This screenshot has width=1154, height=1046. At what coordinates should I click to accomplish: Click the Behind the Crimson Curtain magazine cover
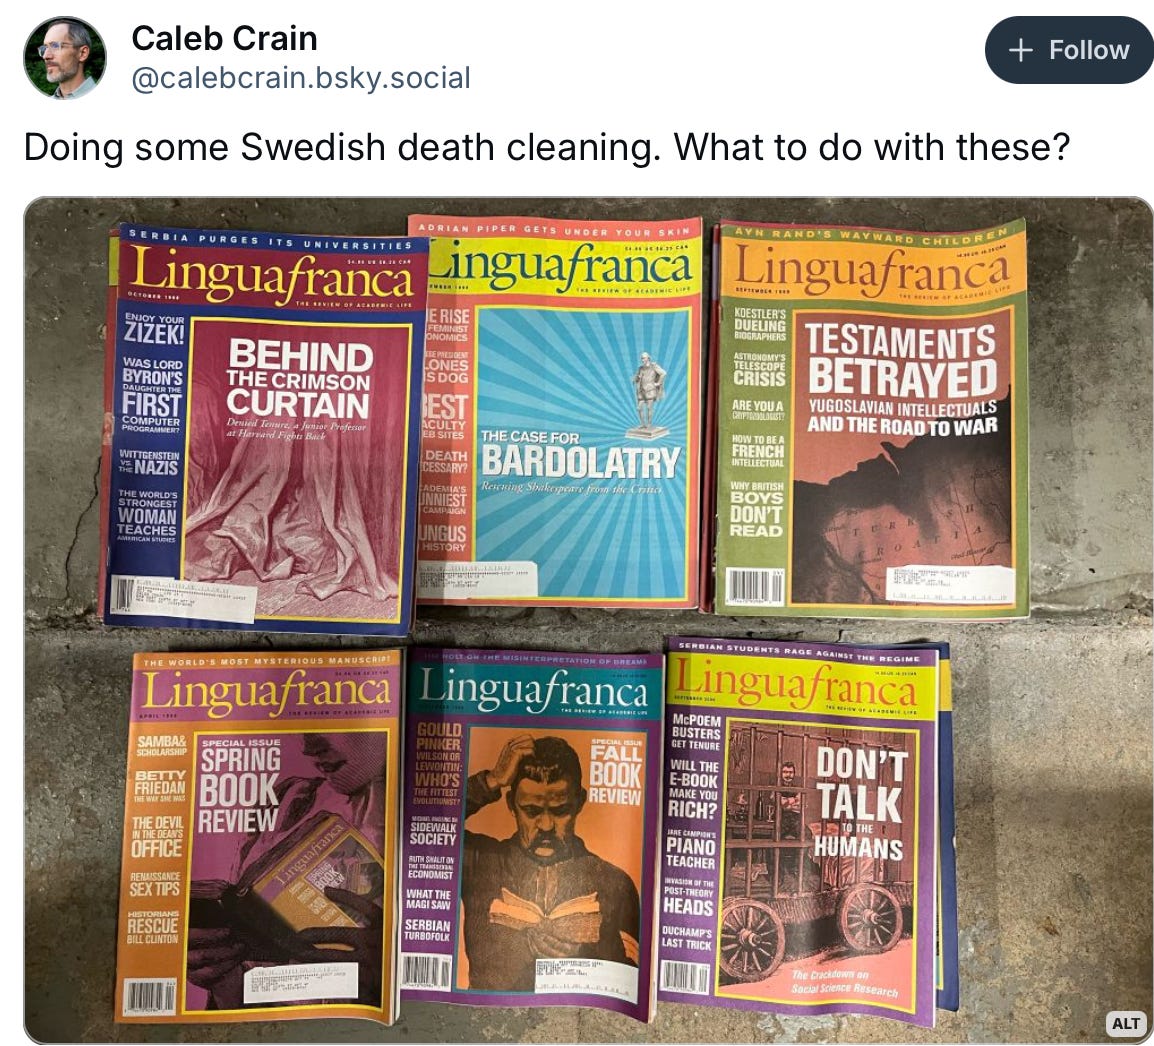[x=265, y=428]
